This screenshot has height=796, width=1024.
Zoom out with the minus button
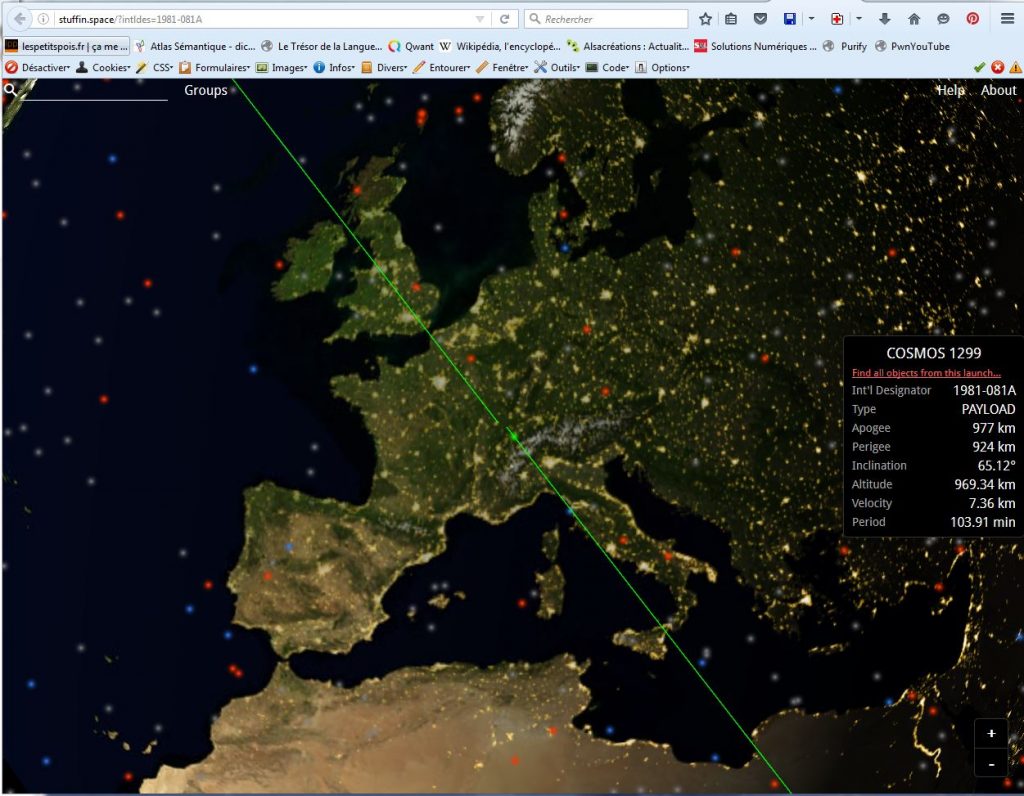(x=991, y=764)
